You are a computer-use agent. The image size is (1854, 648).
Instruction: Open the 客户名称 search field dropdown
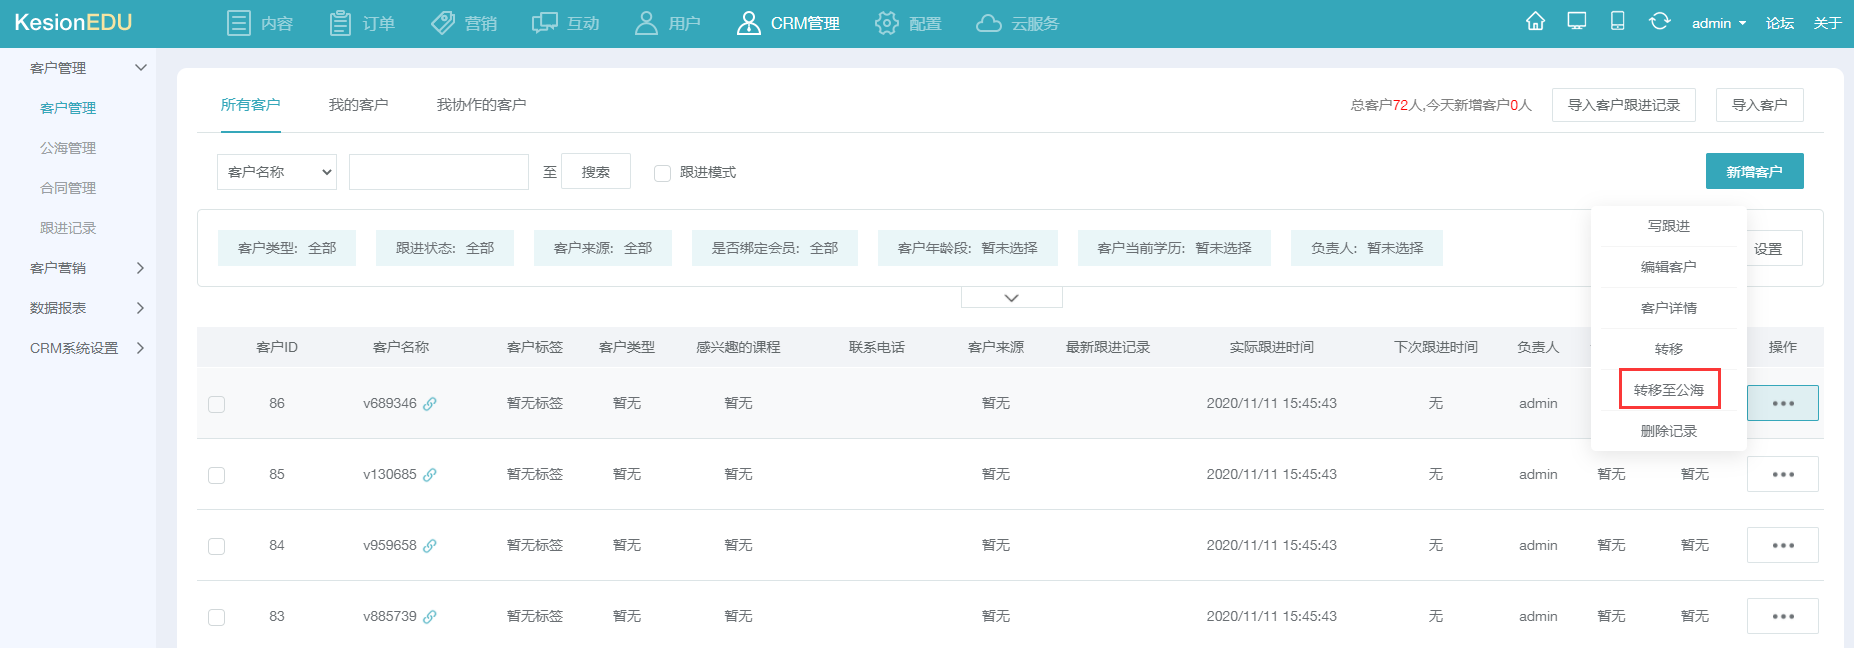tap(277, 172)
